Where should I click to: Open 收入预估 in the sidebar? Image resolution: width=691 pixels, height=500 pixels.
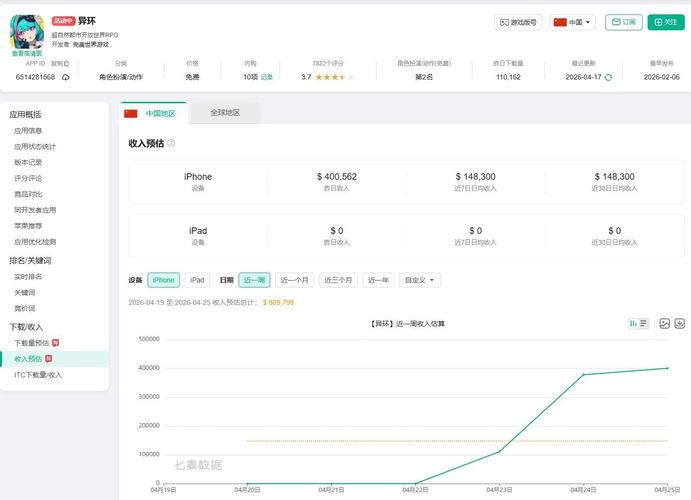pyautogui.click(x=28, y=359)
